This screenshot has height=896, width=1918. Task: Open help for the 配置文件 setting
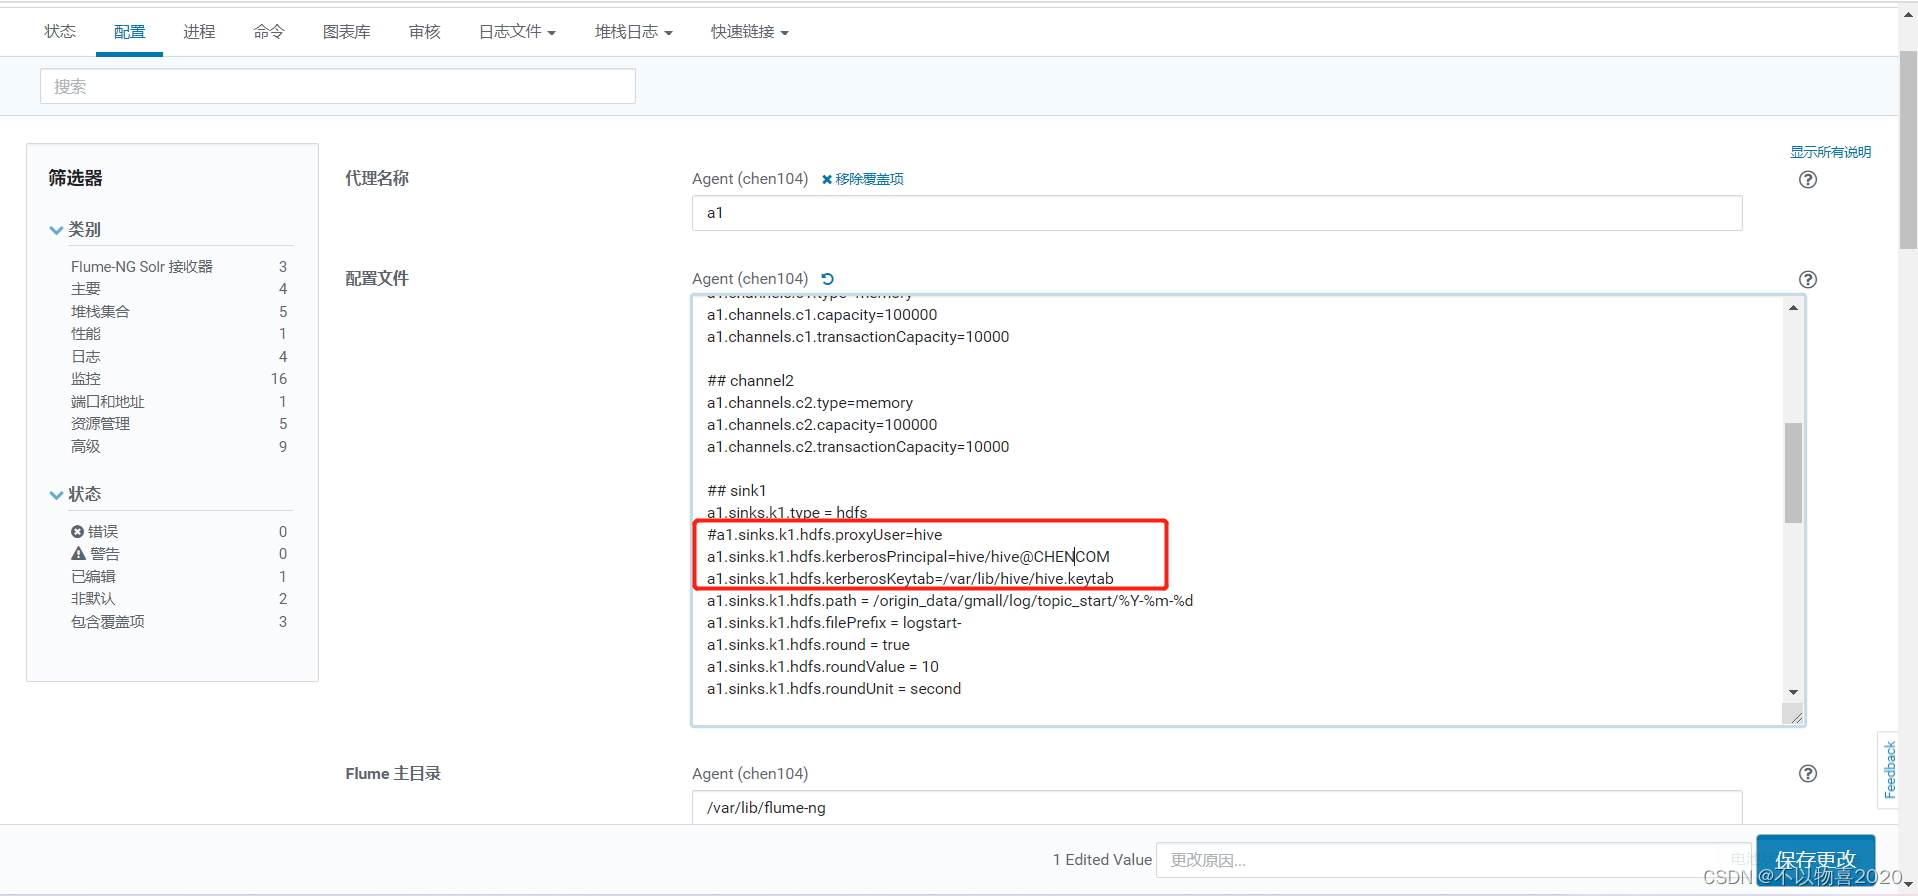point(1807,280)
